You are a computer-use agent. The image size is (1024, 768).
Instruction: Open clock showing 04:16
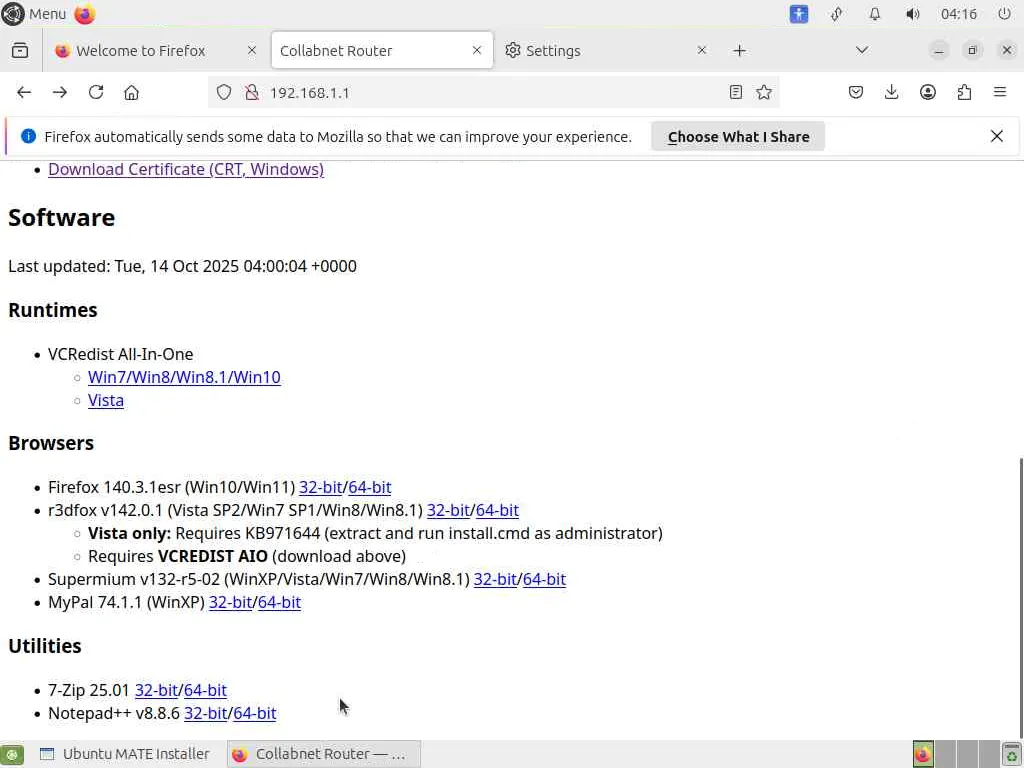(959, 14)
